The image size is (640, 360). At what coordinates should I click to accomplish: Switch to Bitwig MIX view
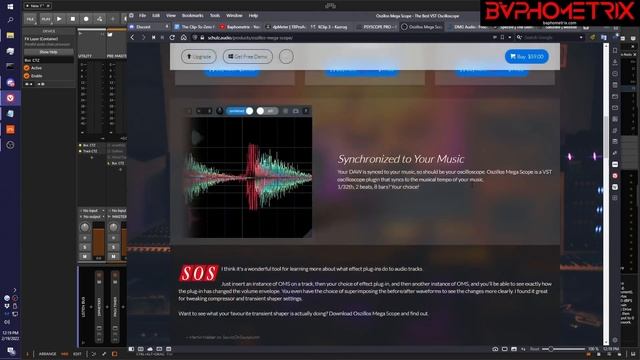click(64, 354)
